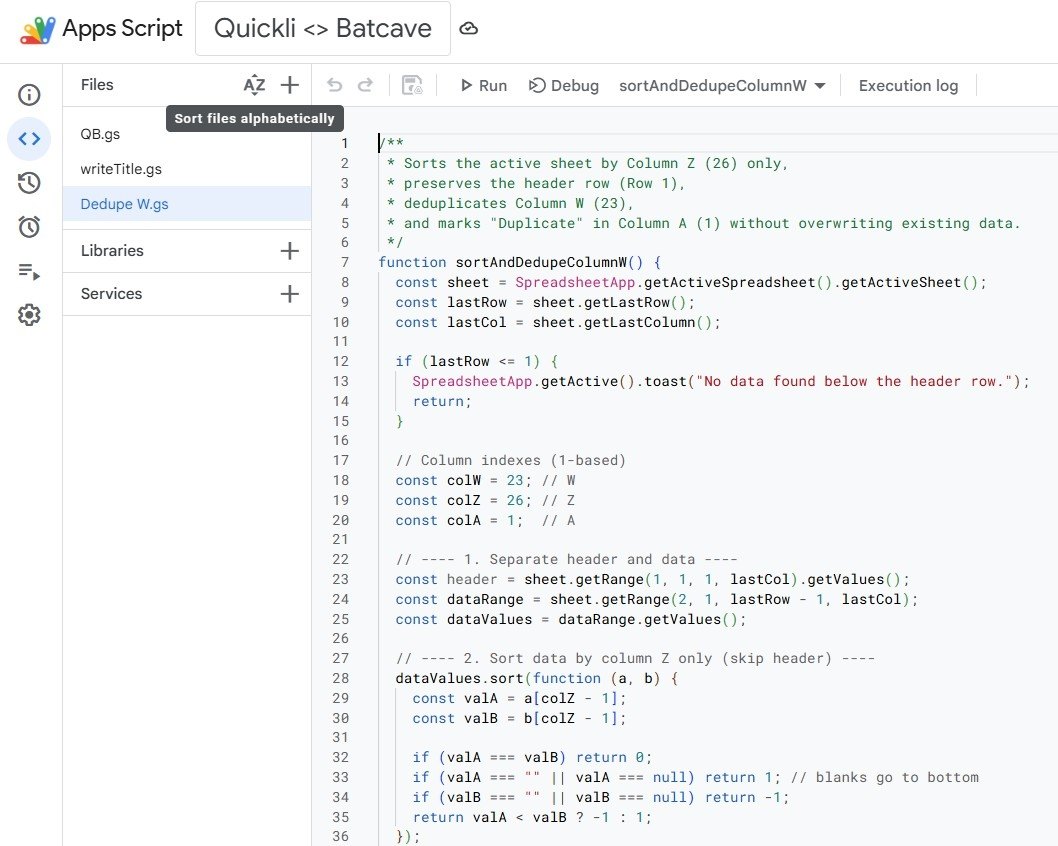Viewport: 1058px width, 846px height.
Task: Open the Executions list icon
Action: (29, 271)
